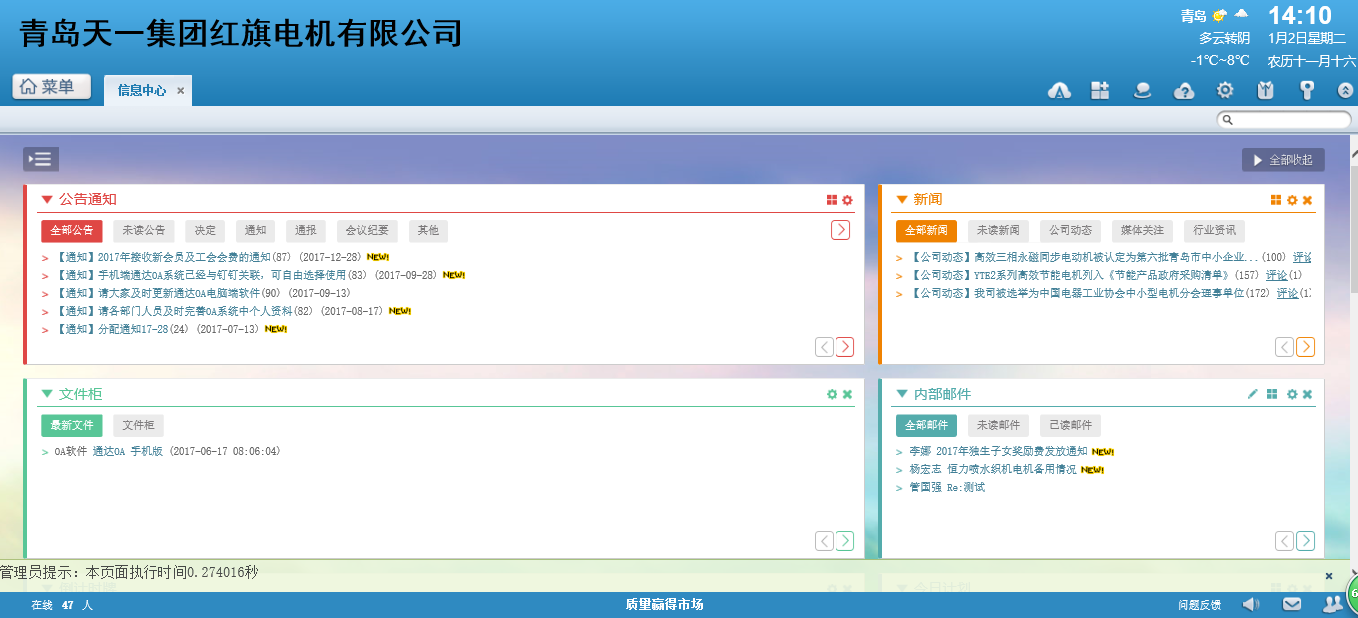The height and width of the screenshot is (618, 1358).
Task: Open the contacts people icon at bottom right
Action: coord(1332,604)
